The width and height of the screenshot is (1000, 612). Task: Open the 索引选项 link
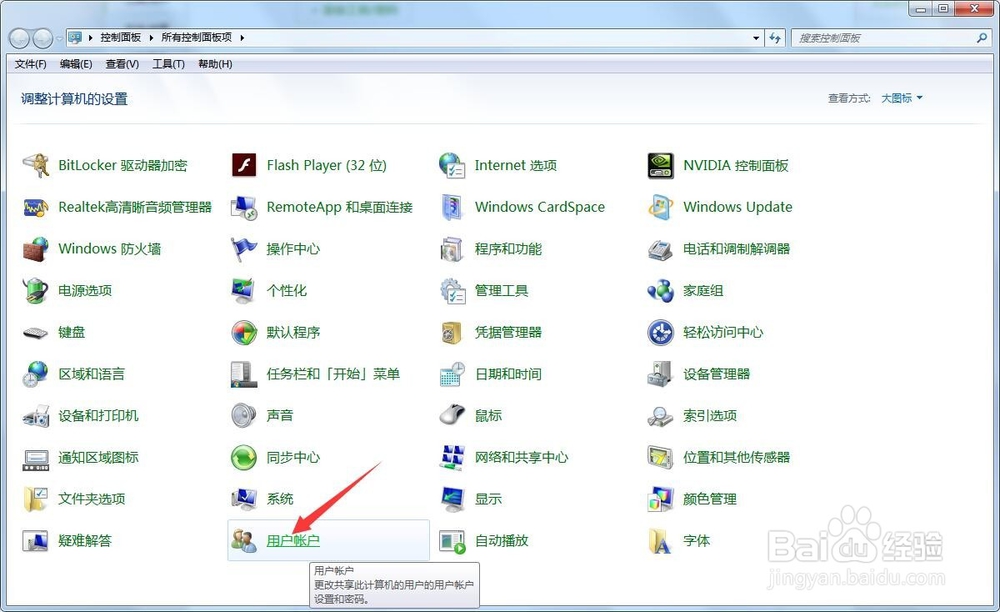coord(710,416)
